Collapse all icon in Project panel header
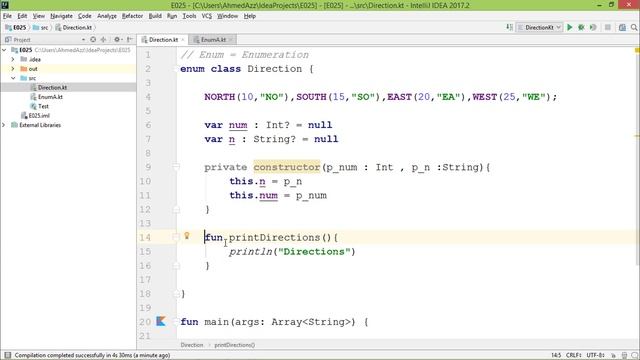Viewport: 640px width, 360px height. 103,40
